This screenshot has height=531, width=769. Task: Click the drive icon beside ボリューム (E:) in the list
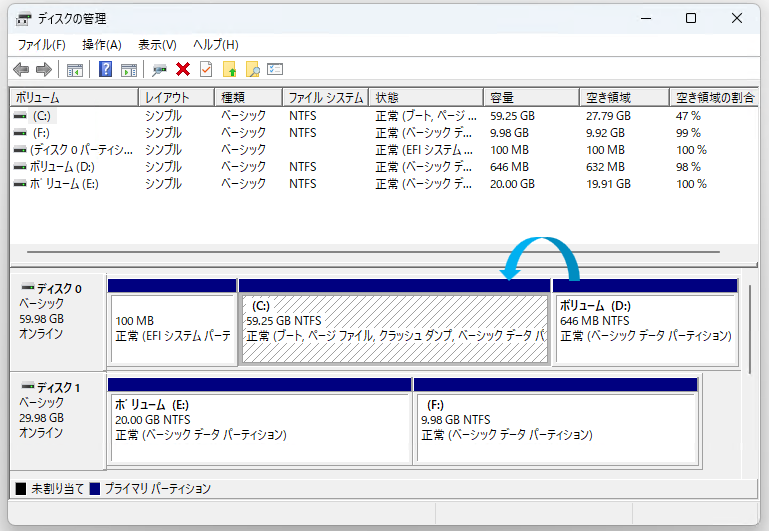point(20,184)
